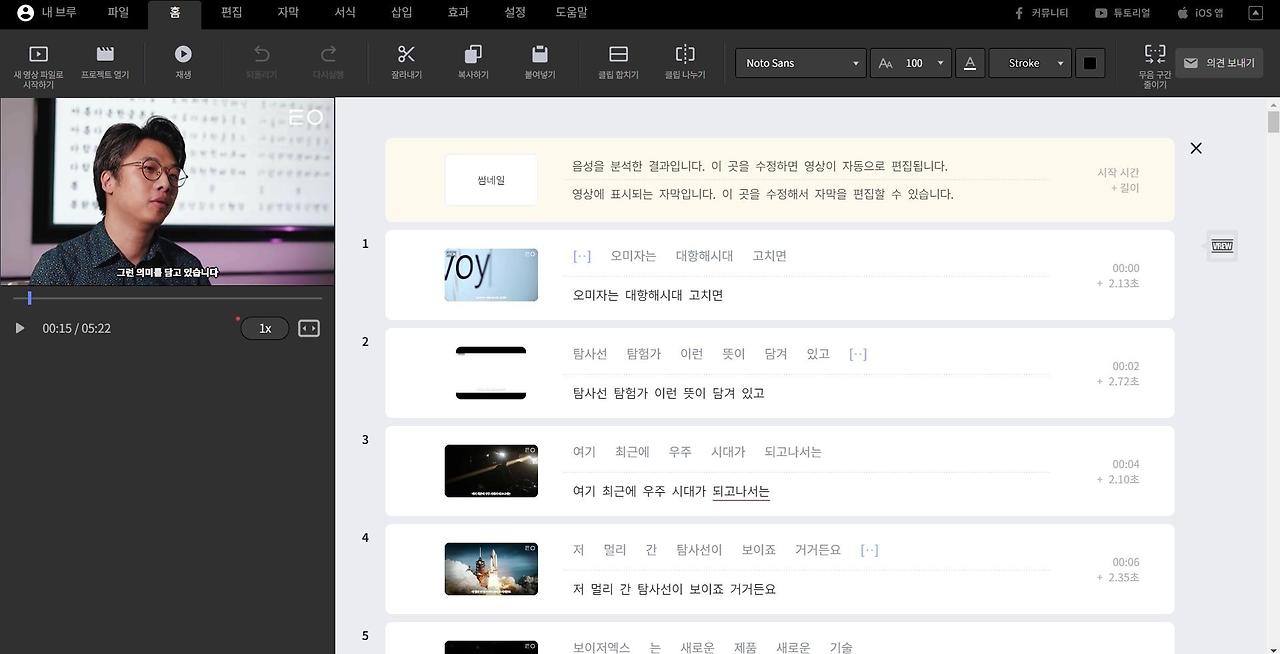Select clip 3 space thumbnail
This screenshot has height=654, width=1280.
click(x=491, y=471)
